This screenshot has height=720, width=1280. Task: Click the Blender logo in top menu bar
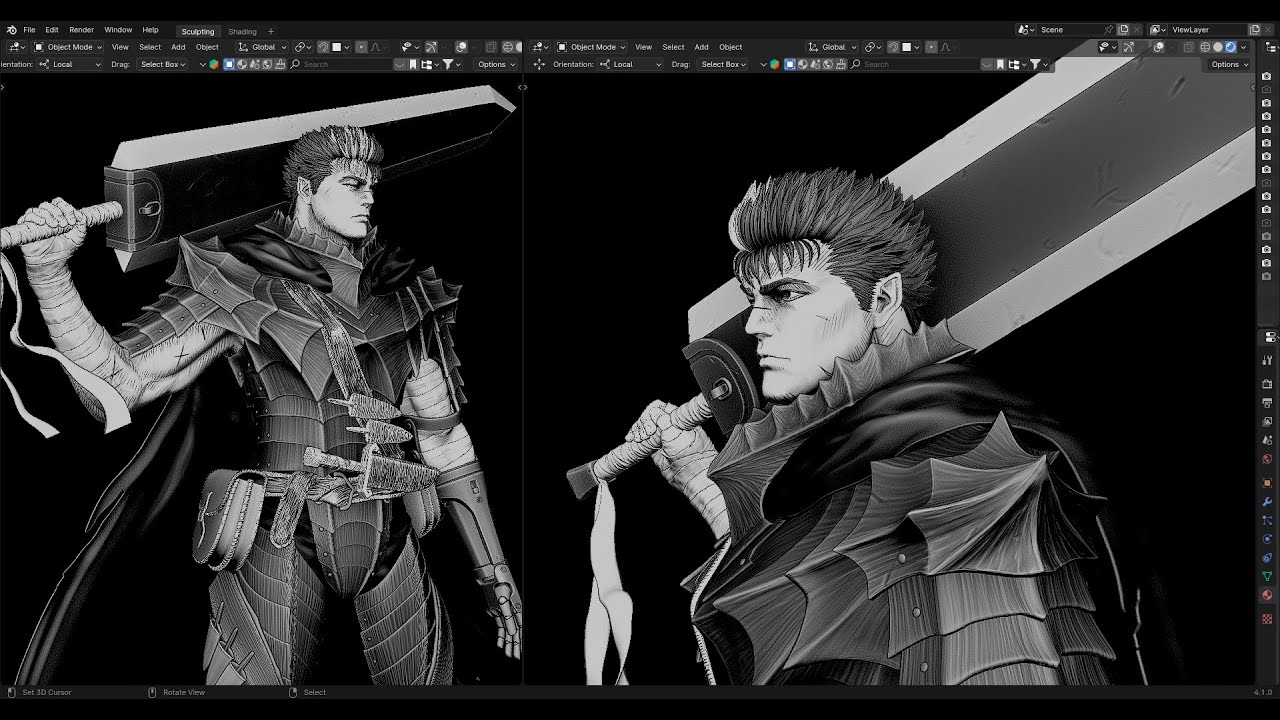pyautogui.click(x=11, y=30)
